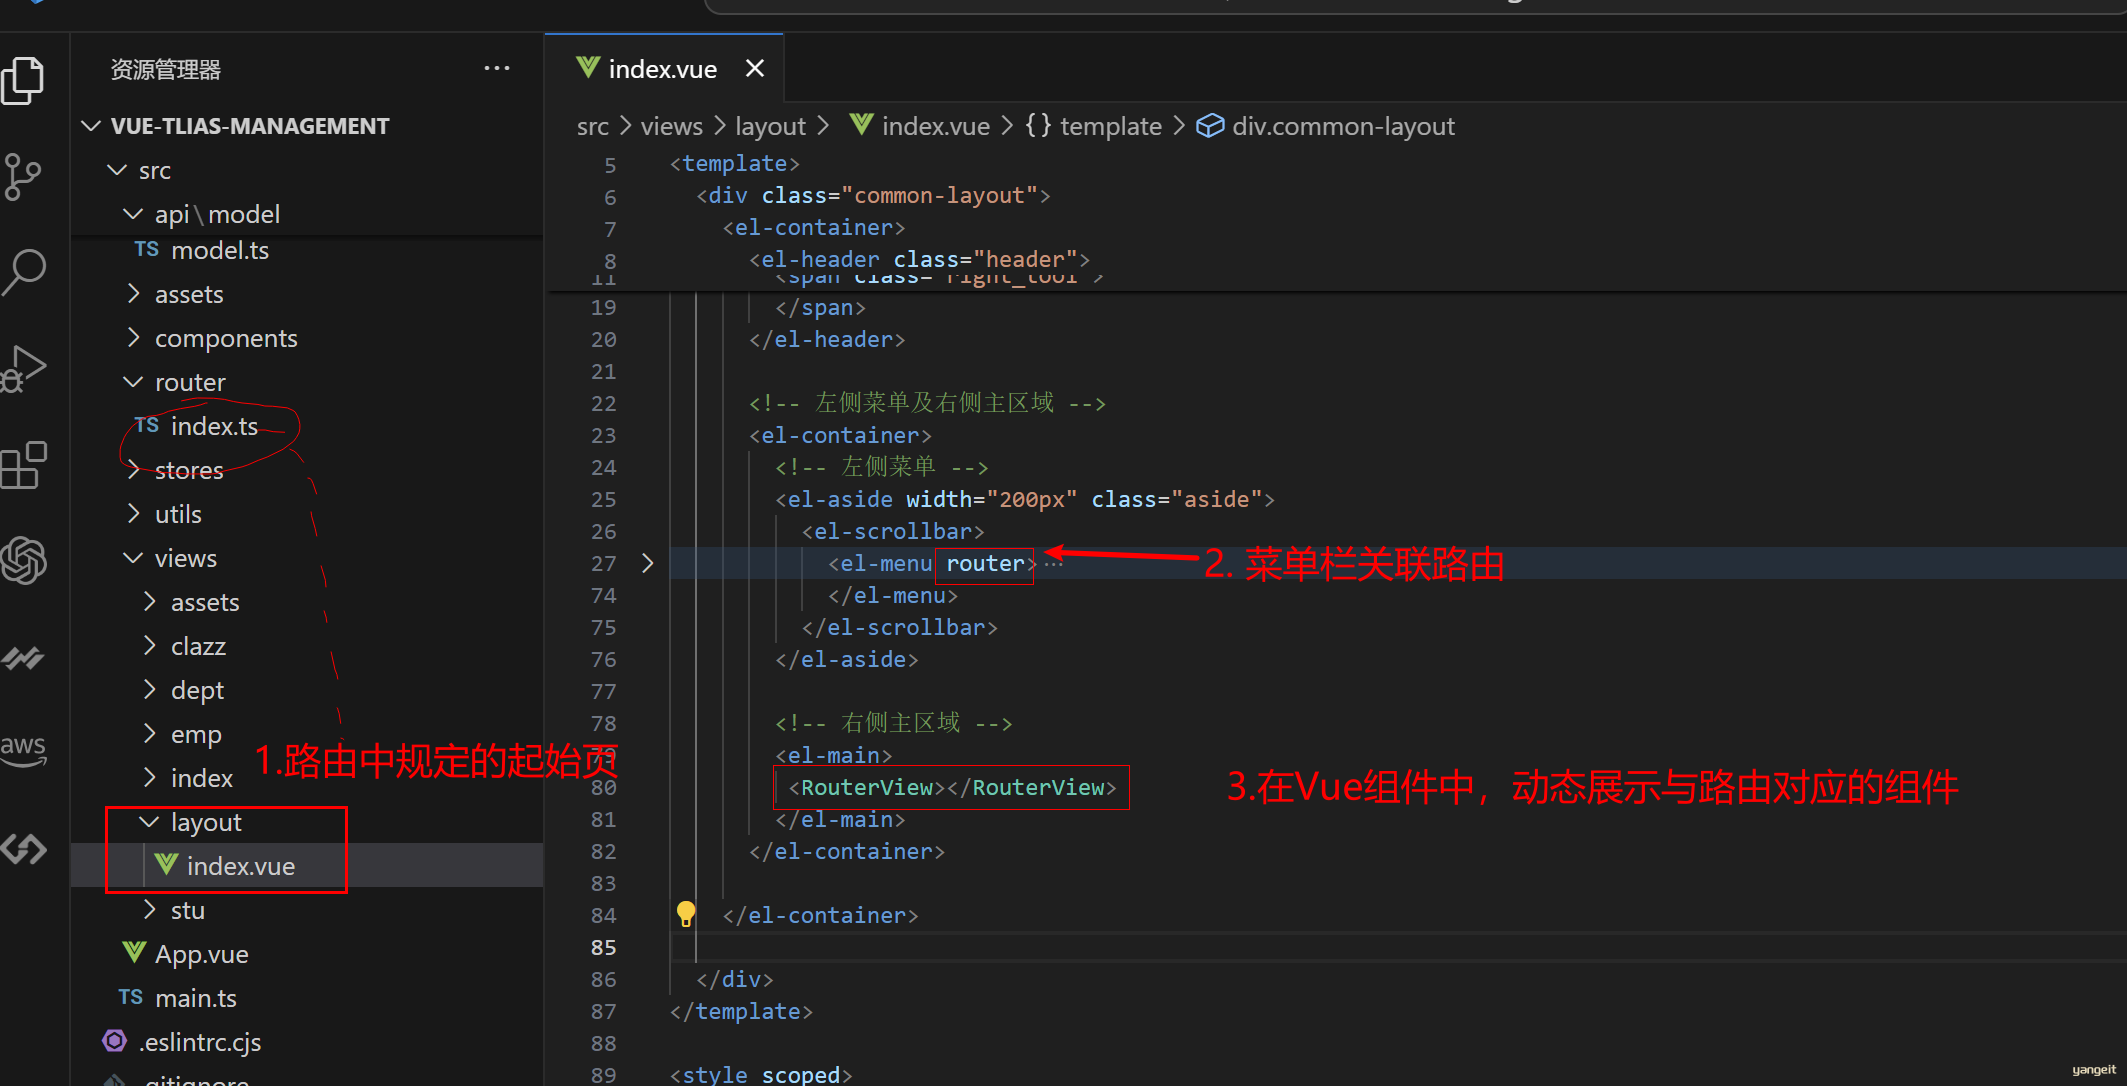2127x1086 pixels.
Task: Collapse the VUE-TLIAS-MANAGEMENT root folder
Action: click(91, 126)
